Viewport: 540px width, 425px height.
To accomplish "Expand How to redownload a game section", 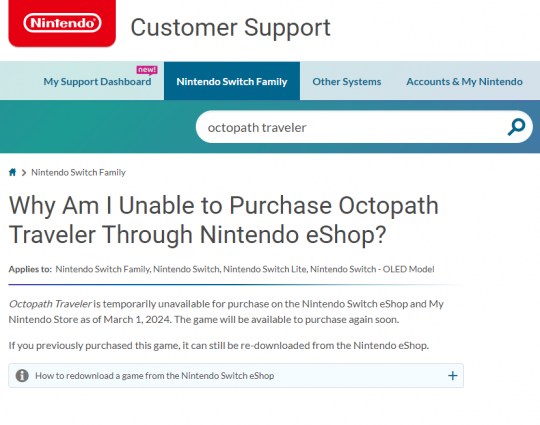I will tap(236, 375).
